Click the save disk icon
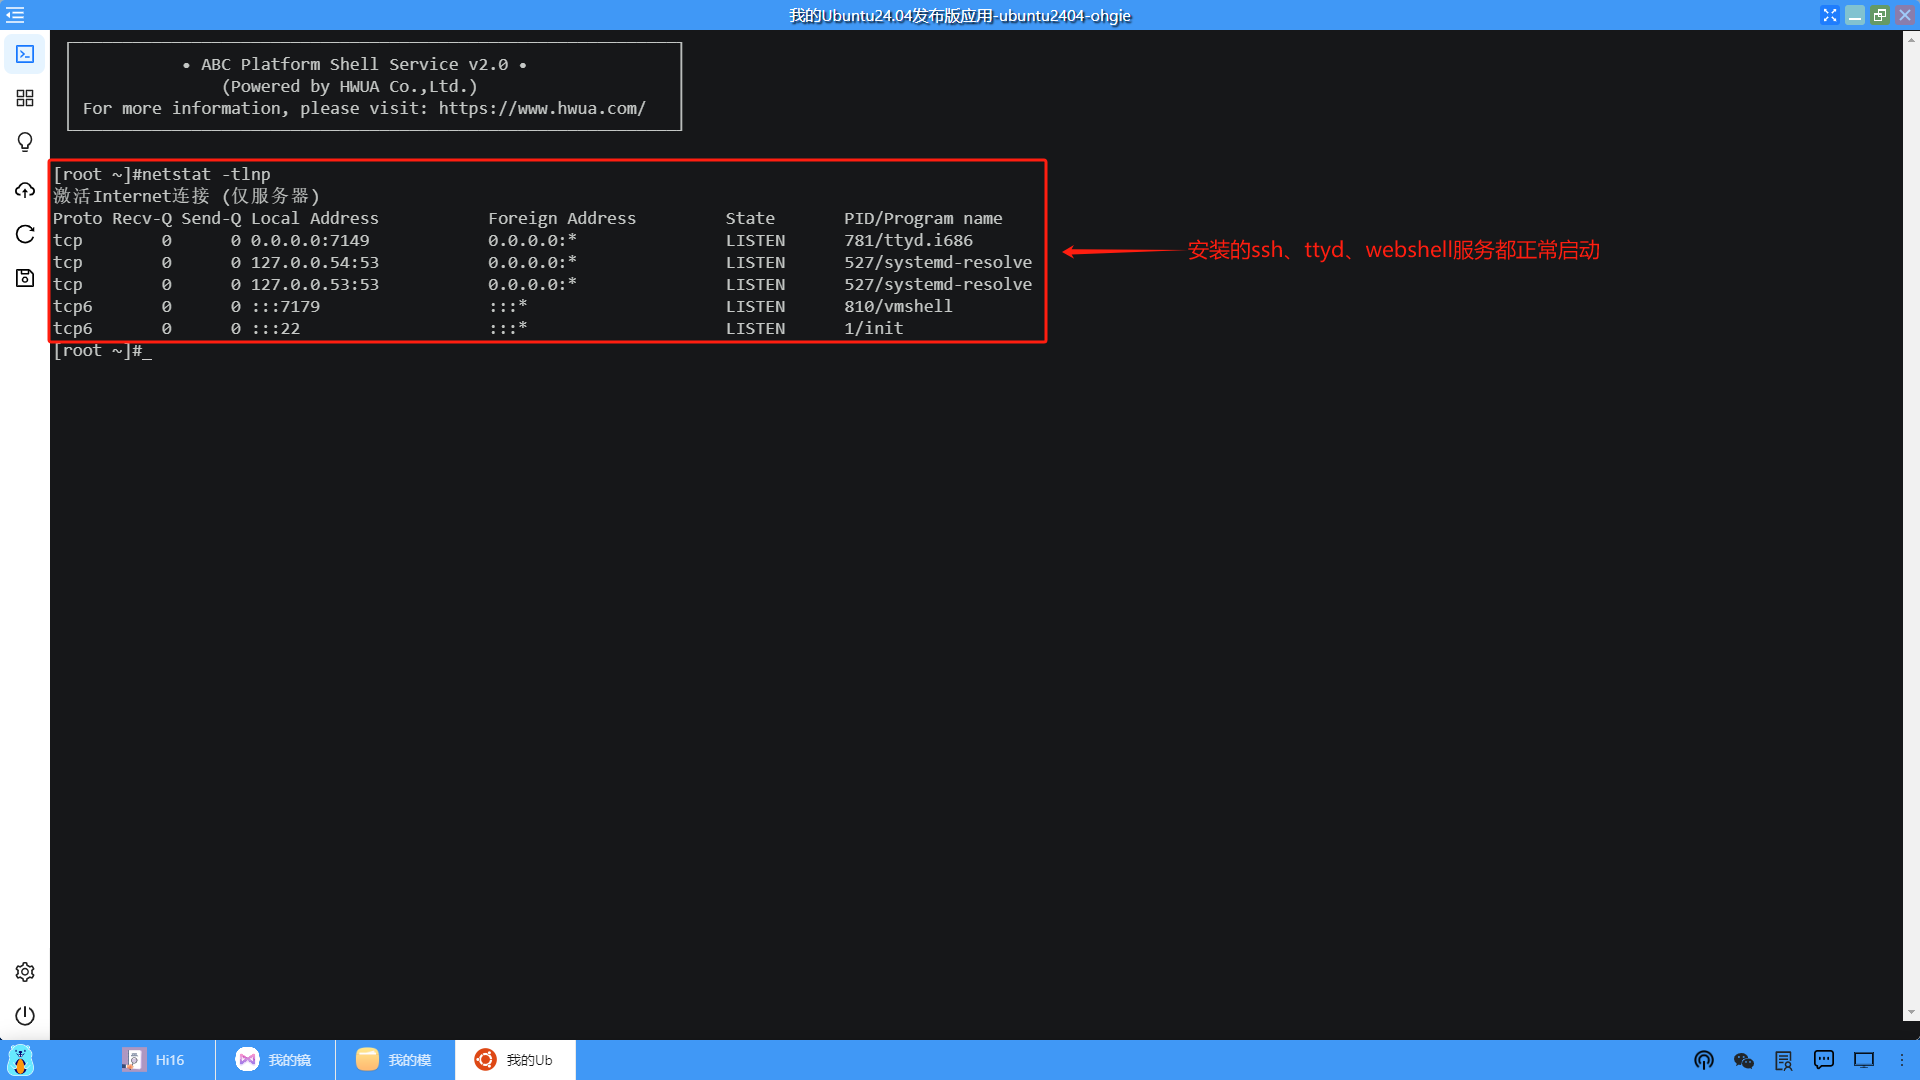Image resolution: width=1920 pixels, height=1080 pixels. (x=25, y=278)
